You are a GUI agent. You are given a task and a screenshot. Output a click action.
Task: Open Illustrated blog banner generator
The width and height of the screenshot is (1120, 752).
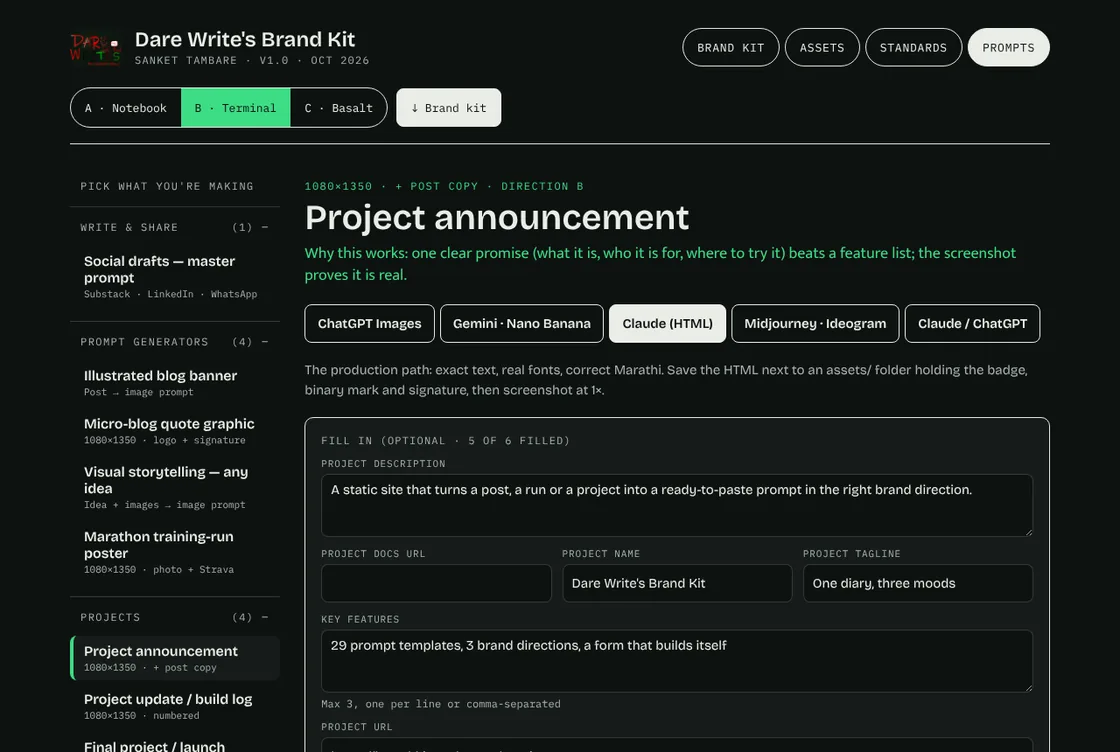[x=175, y=383]
